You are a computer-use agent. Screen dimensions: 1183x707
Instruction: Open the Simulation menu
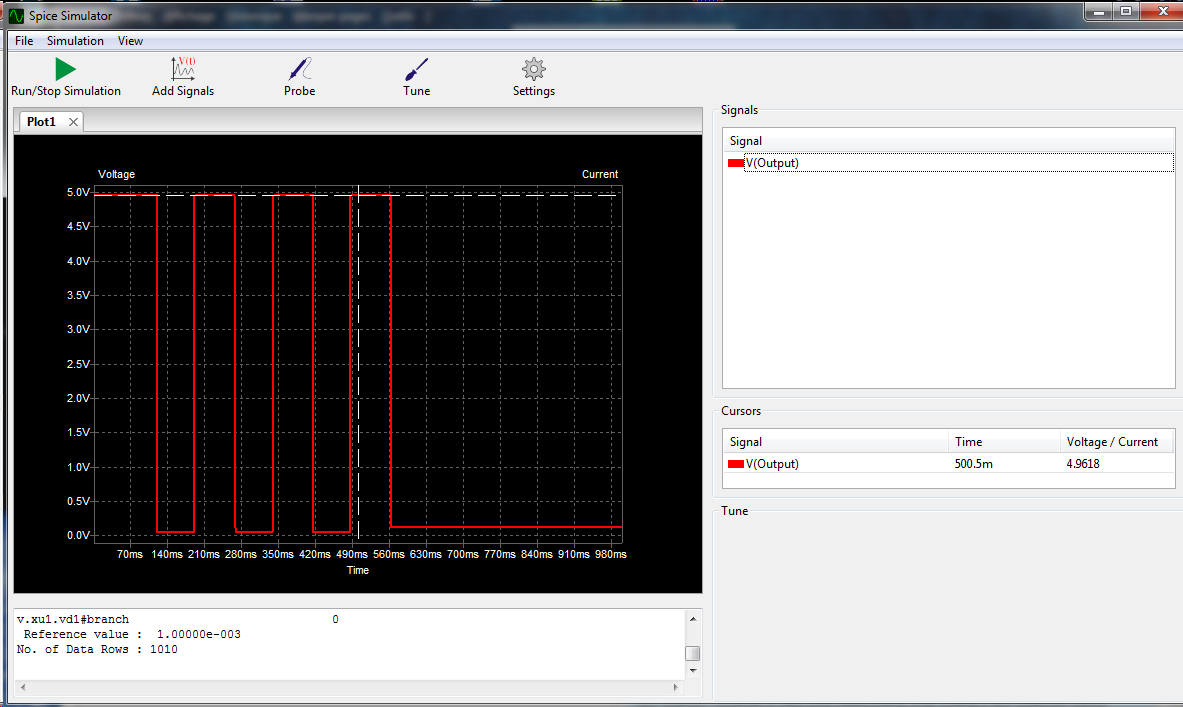(75, 41)
